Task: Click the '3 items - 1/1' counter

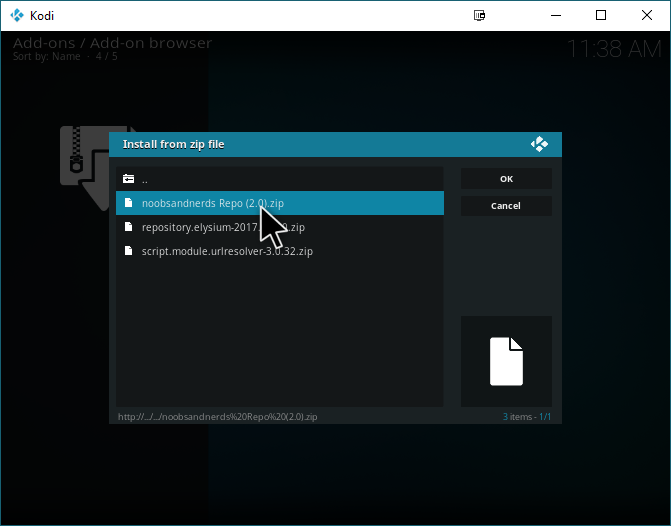Action: click(x=527, y=416)
